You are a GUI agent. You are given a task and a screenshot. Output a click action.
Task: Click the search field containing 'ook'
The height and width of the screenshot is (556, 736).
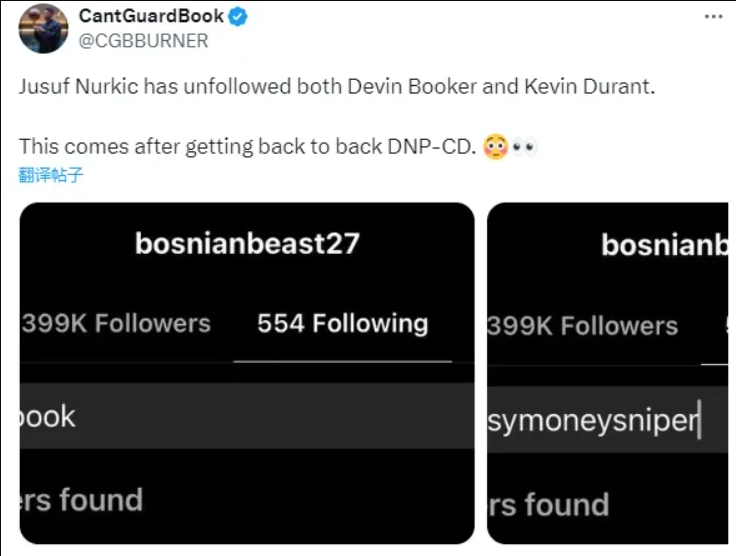click(247, 416)
